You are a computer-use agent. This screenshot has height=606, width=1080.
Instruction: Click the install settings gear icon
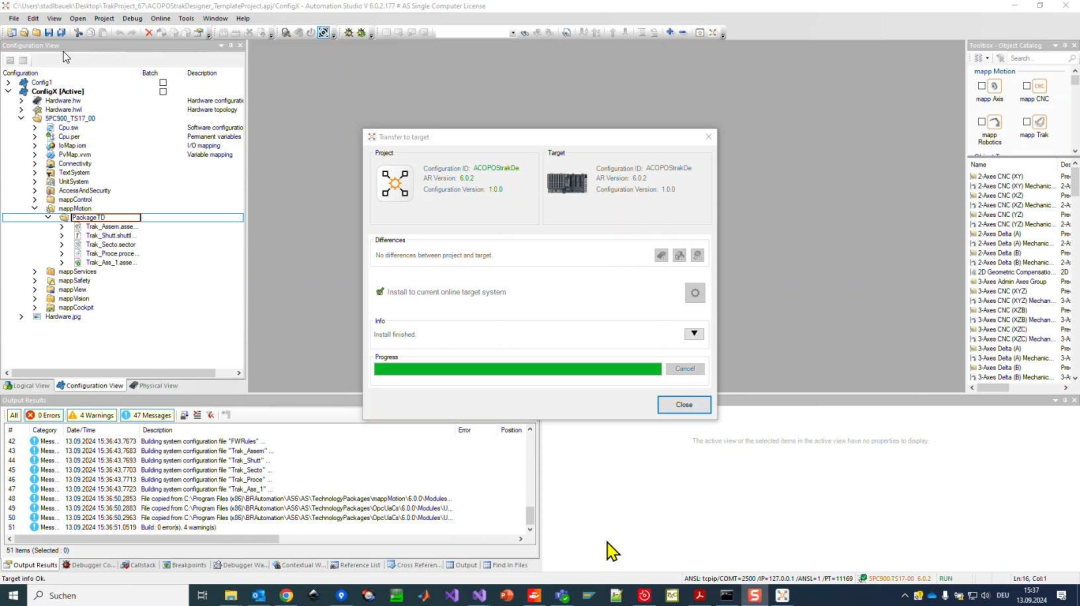695,292
